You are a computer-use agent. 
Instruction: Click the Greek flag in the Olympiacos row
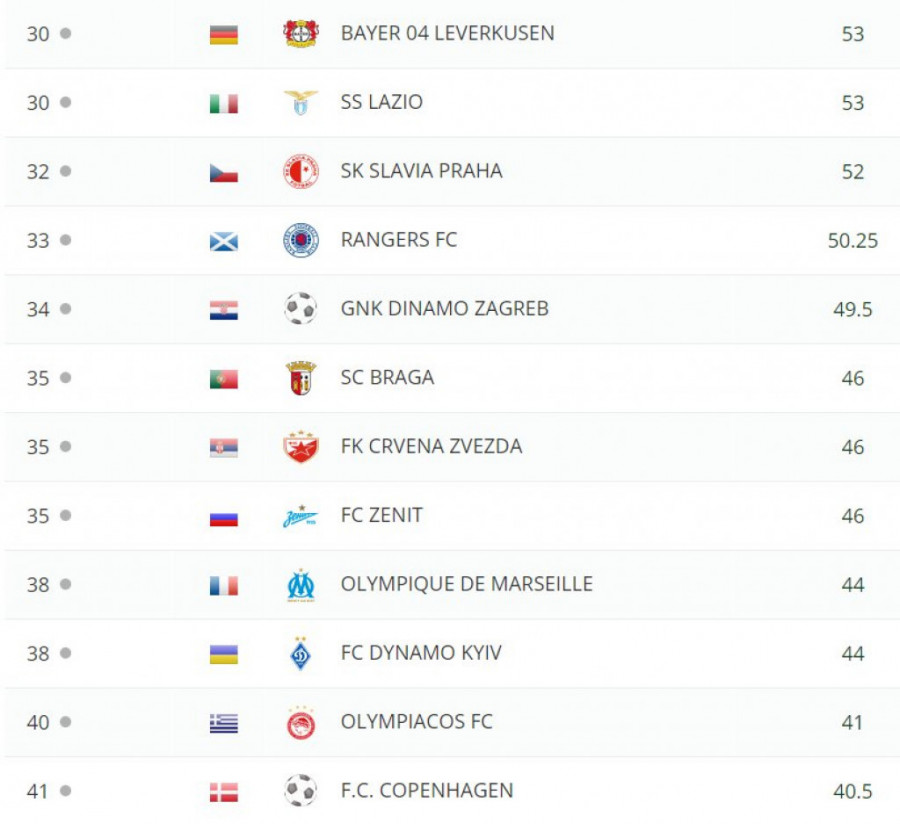[223, 723]
